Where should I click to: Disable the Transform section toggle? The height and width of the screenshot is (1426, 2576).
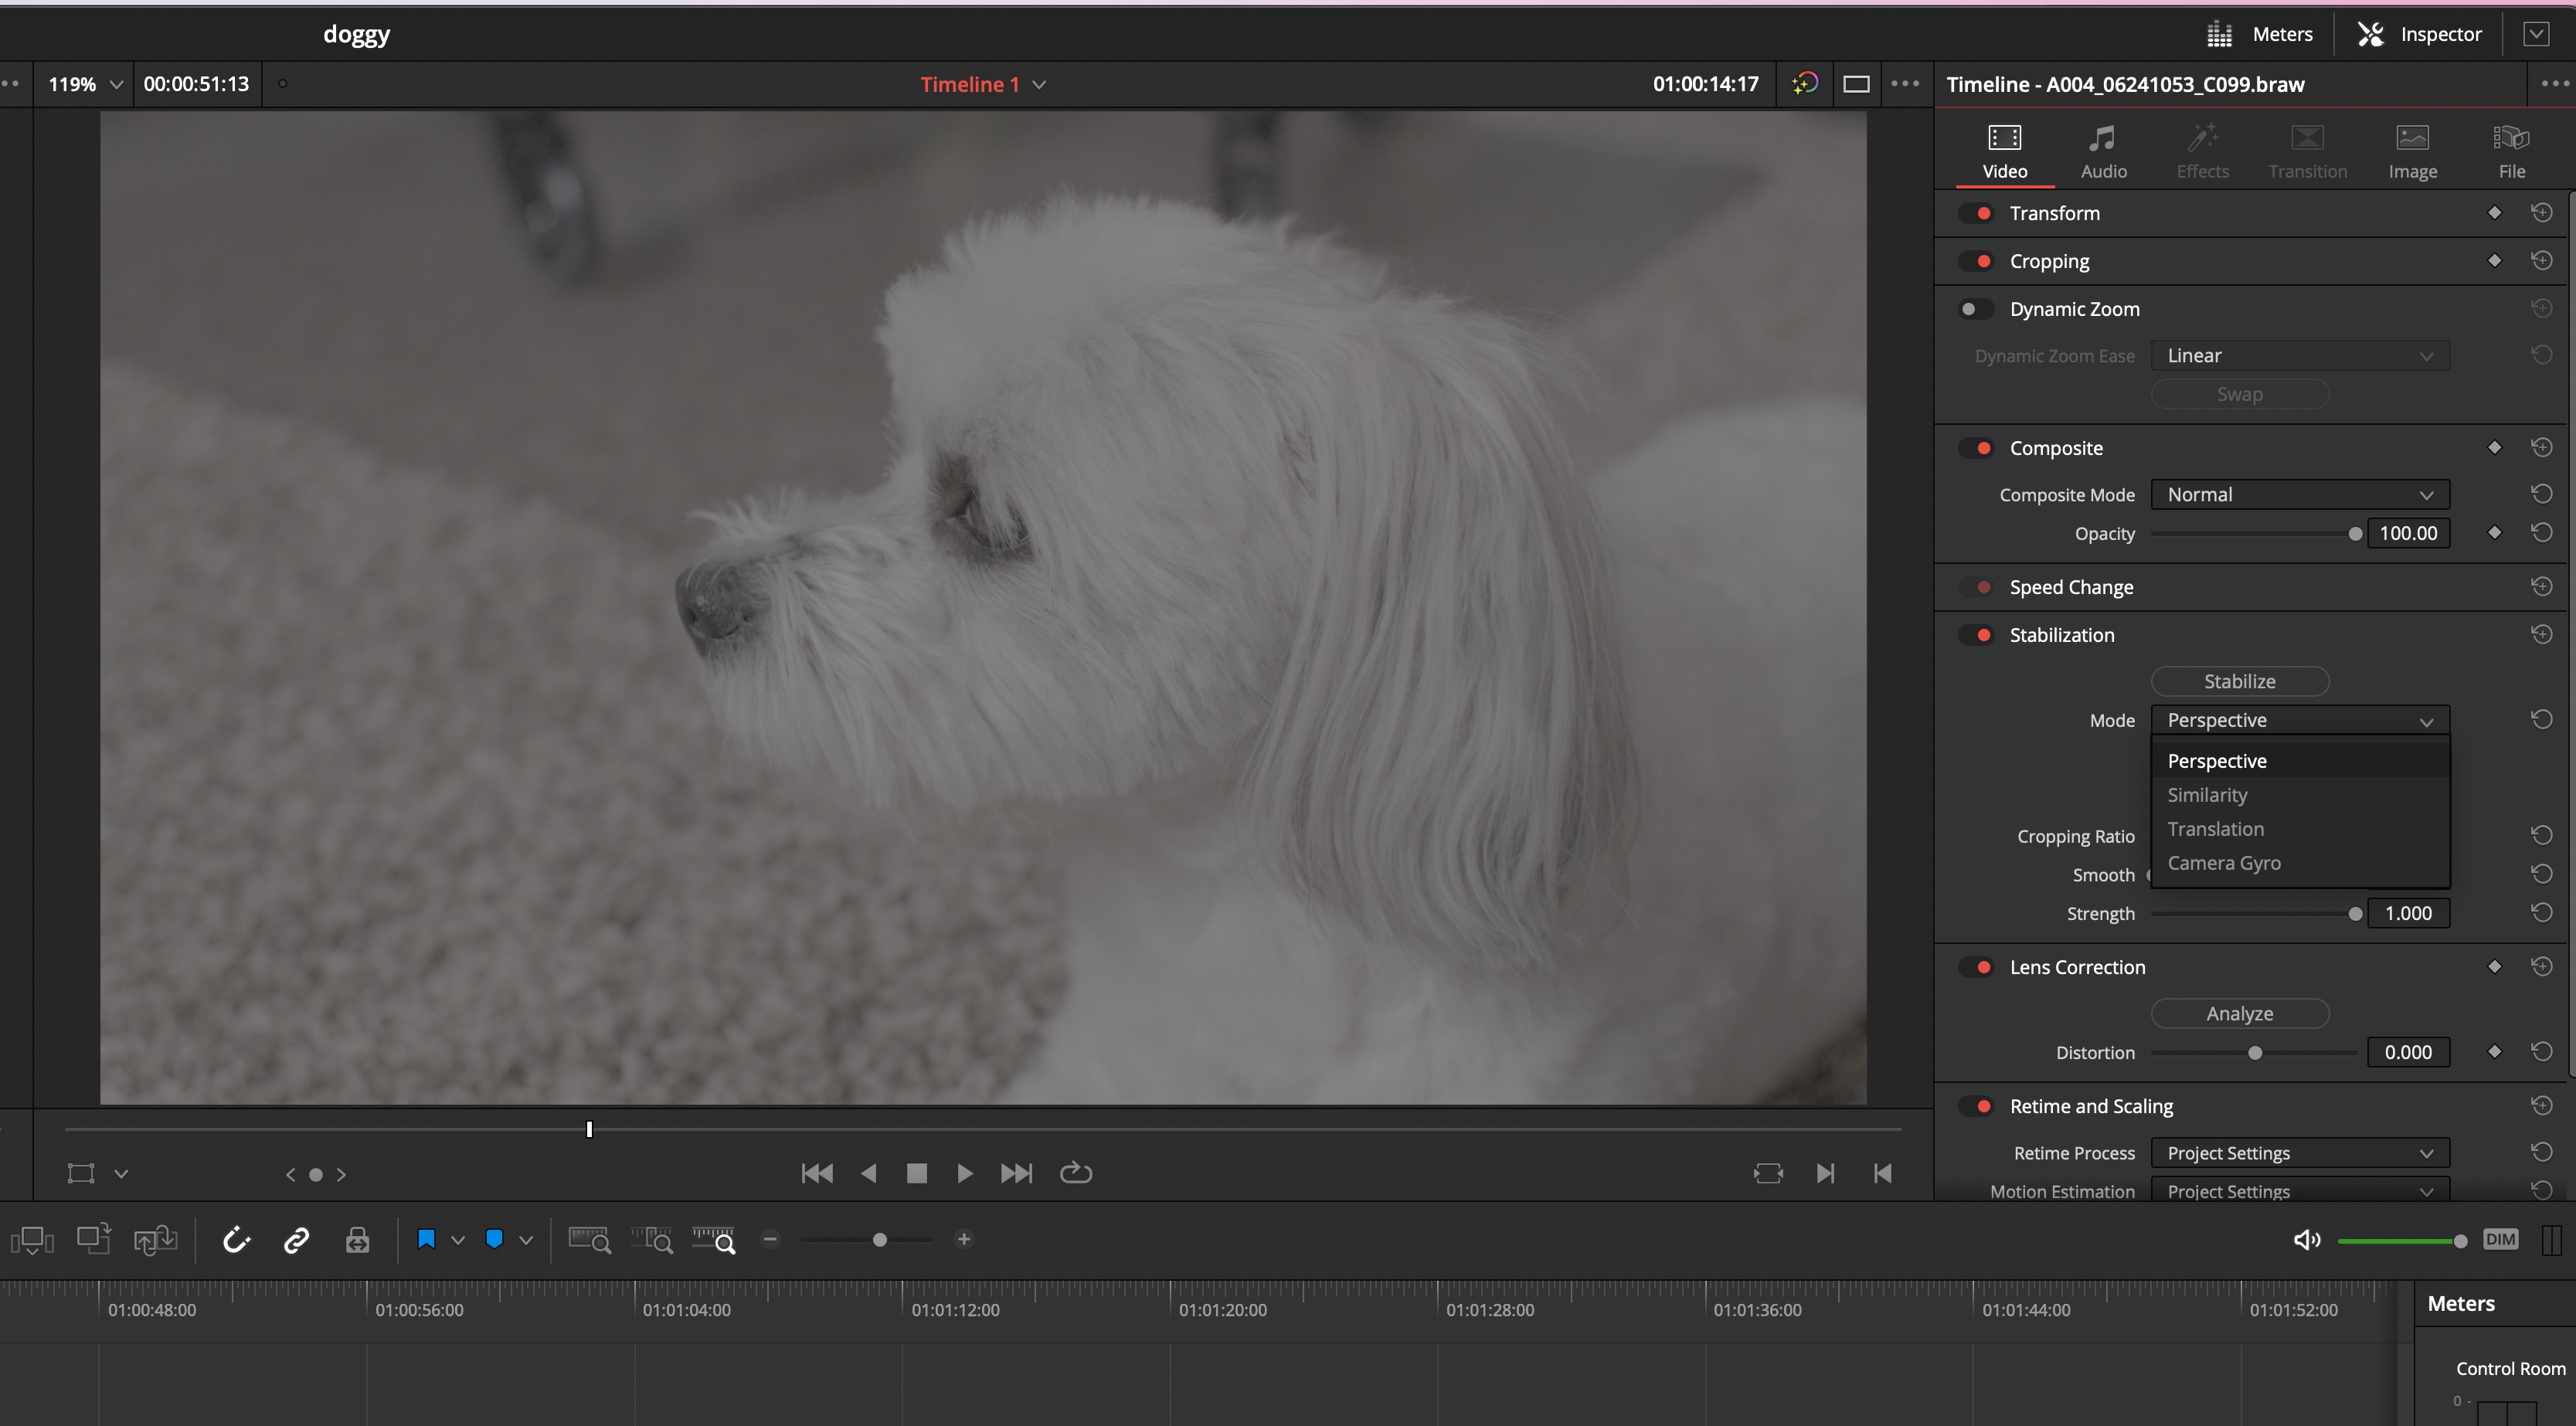coord(1977,213)
